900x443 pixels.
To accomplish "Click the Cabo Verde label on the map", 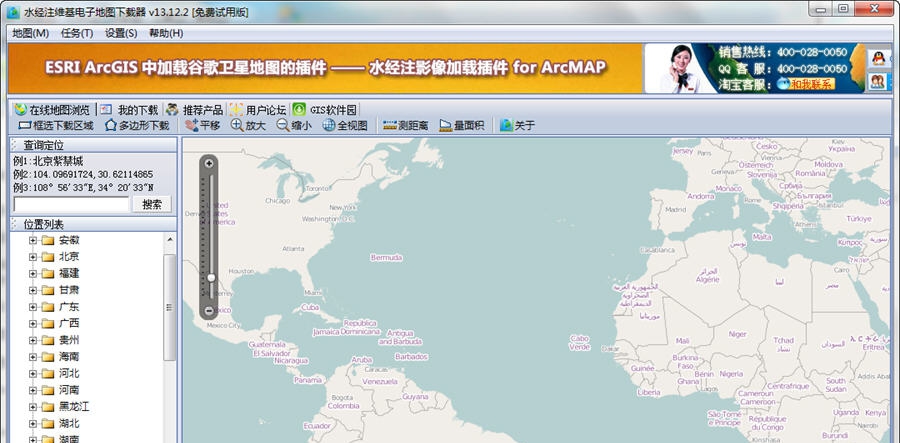I will coord(580,343).
